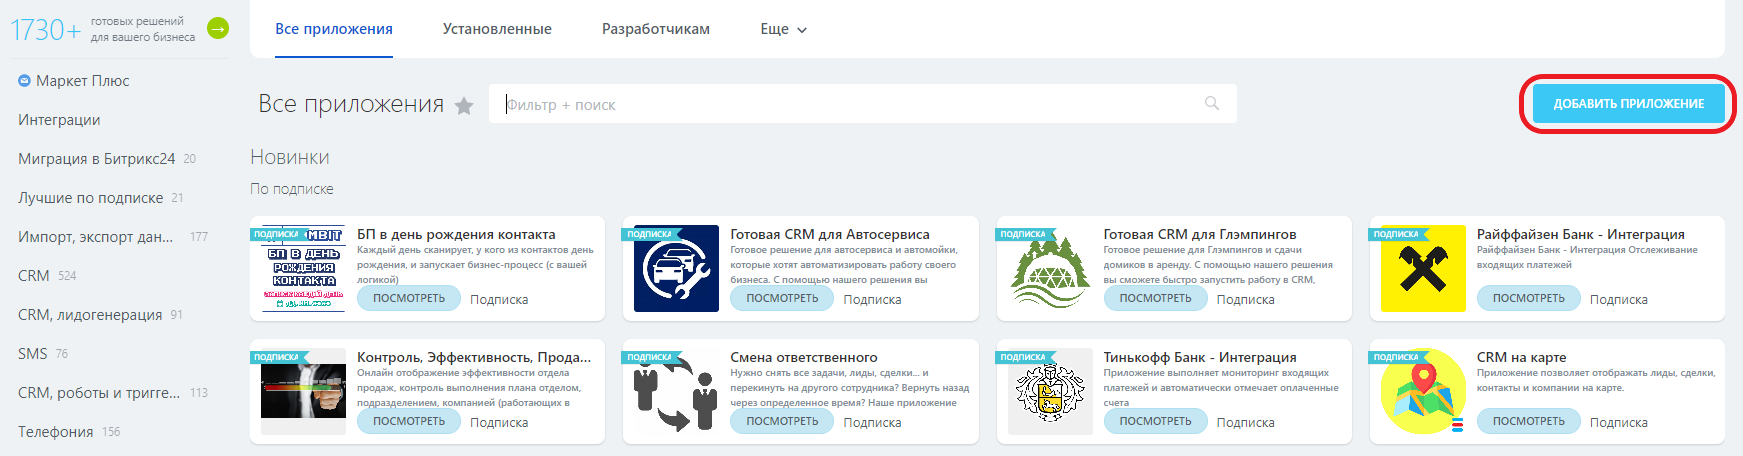Open Райффайзен Банк app icon
The image size is (1743, 456).
point(1423,268)
